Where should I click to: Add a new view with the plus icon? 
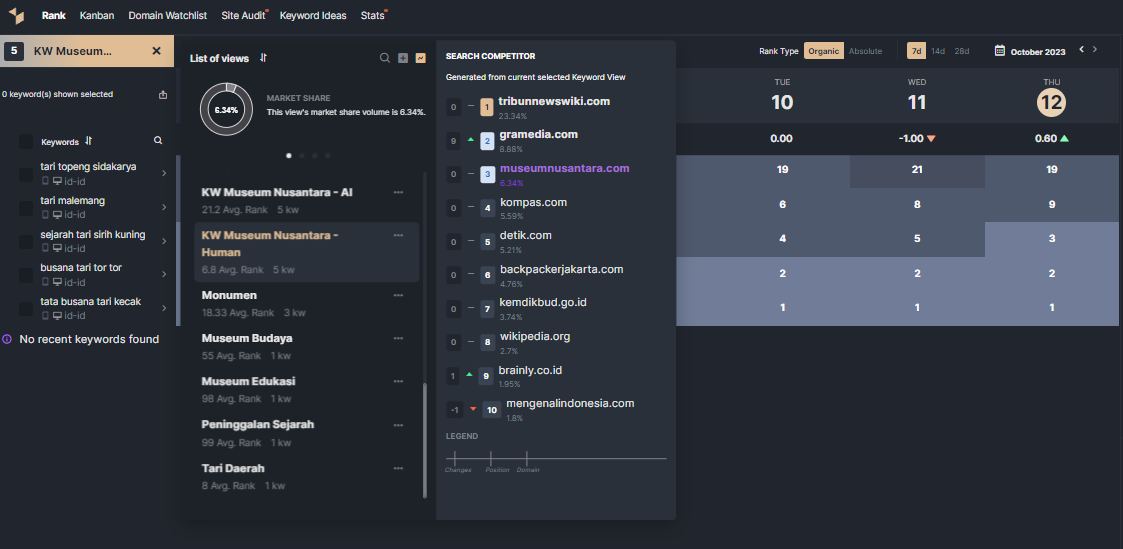(x=403, y=58)
